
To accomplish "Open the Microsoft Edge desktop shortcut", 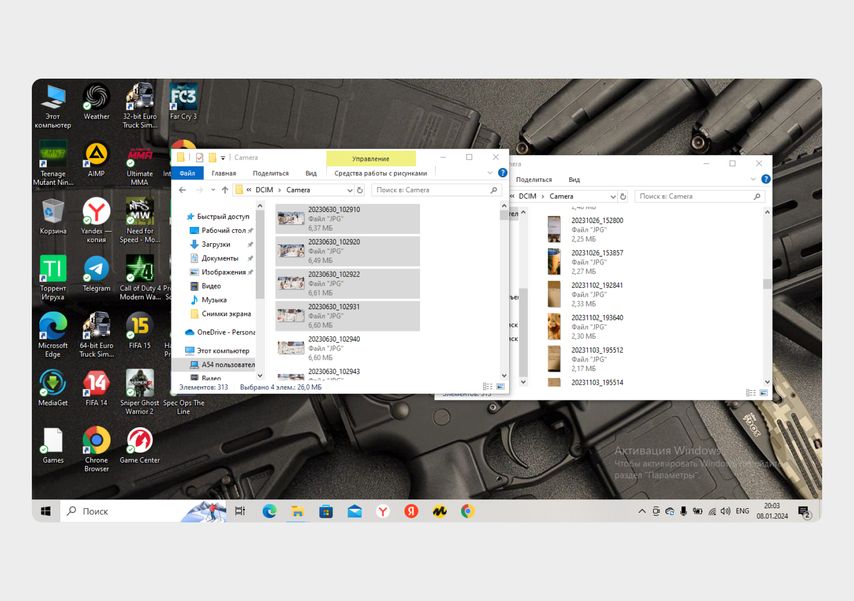I will 53,335.
